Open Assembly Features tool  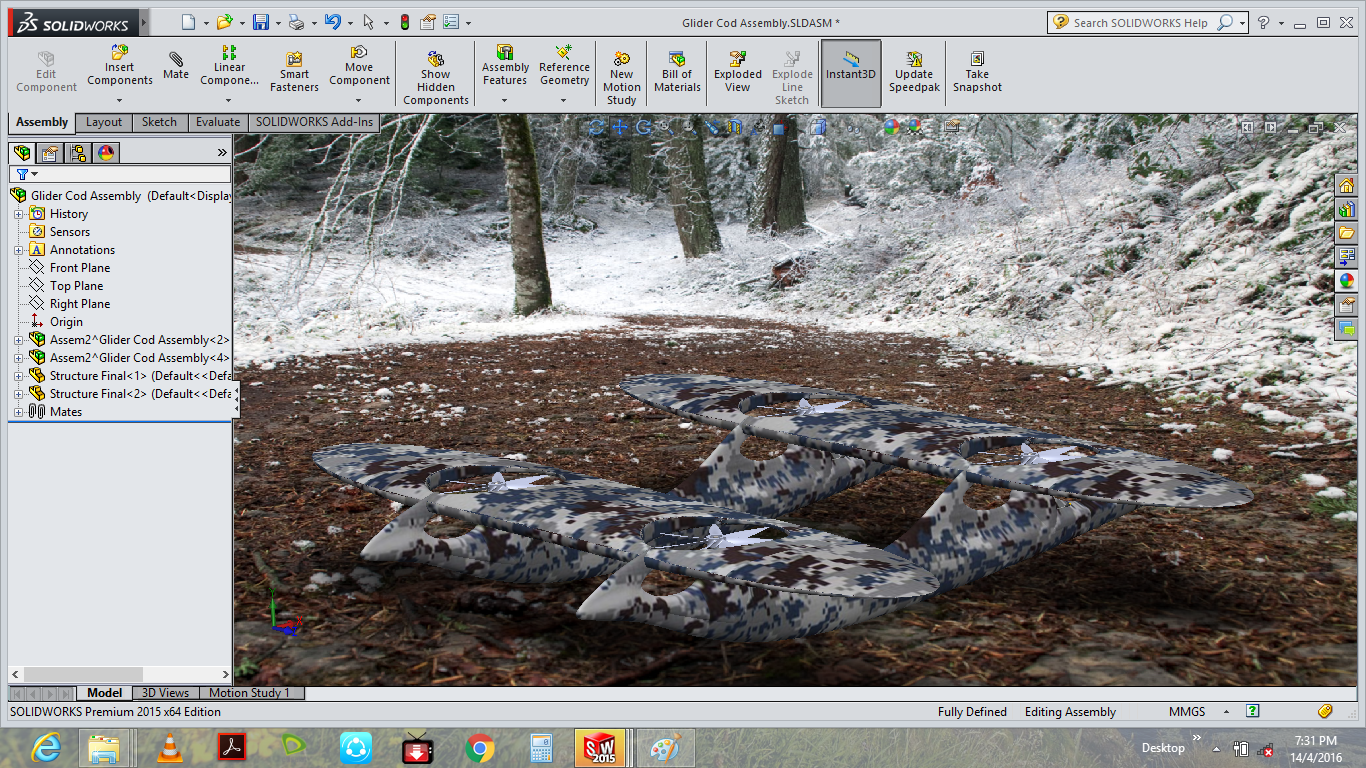tap(505, 66)
